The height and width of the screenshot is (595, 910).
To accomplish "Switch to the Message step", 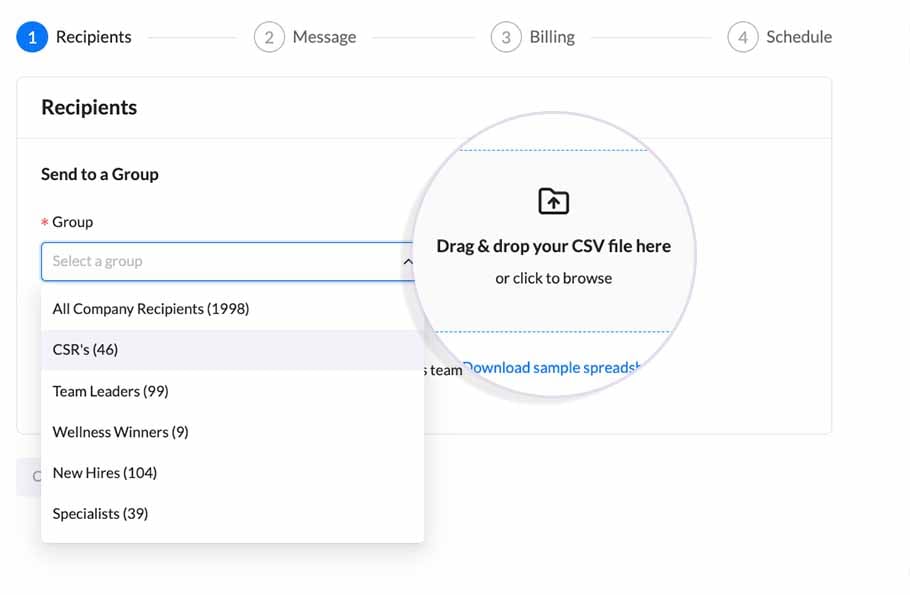I will pos(325,36).
